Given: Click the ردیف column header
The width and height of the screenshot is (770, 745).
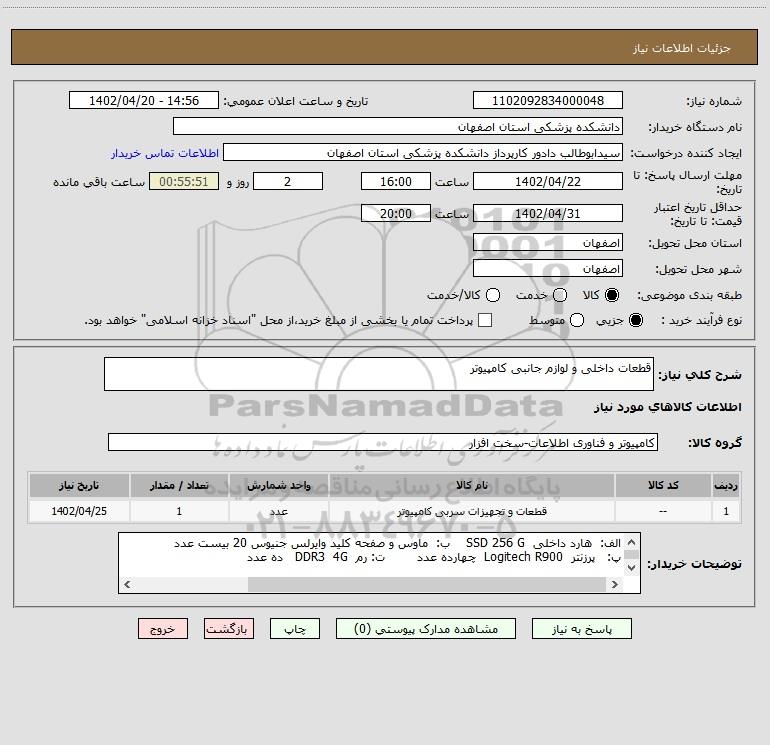Looking at the screenshot, I should pyautogui.click(x=726, y=485).
